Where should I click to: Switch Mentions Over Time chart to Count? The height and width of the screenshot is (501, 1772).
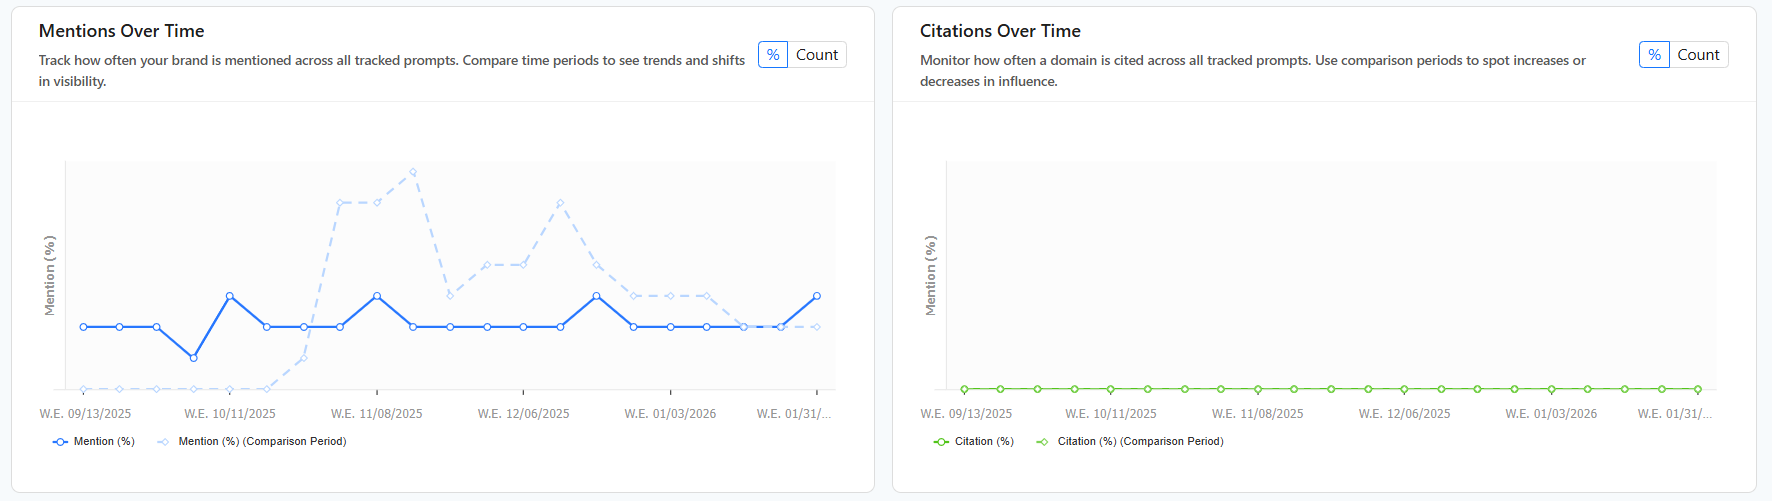(816, 55)
